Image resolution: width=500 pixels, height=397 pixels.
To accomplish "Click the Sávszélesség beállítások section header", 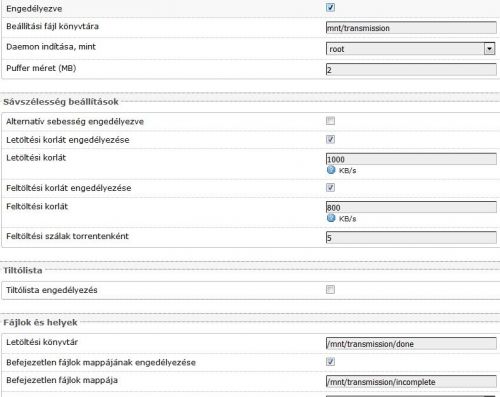I will [x=61, y=102].
